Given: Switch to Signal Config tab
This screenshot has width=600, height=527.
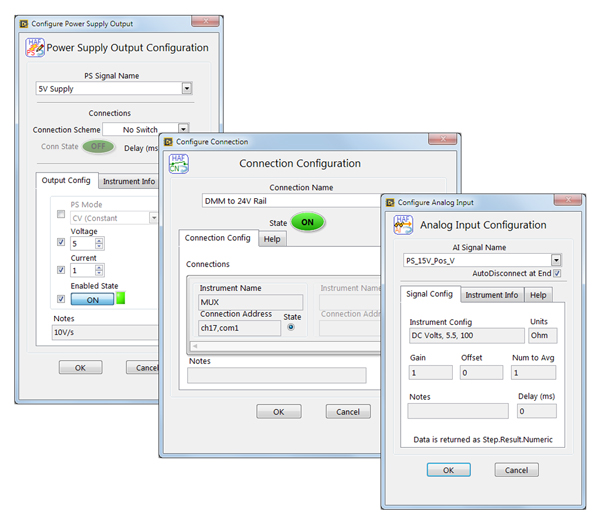Looking at the screenshot, I should [429, 294].
